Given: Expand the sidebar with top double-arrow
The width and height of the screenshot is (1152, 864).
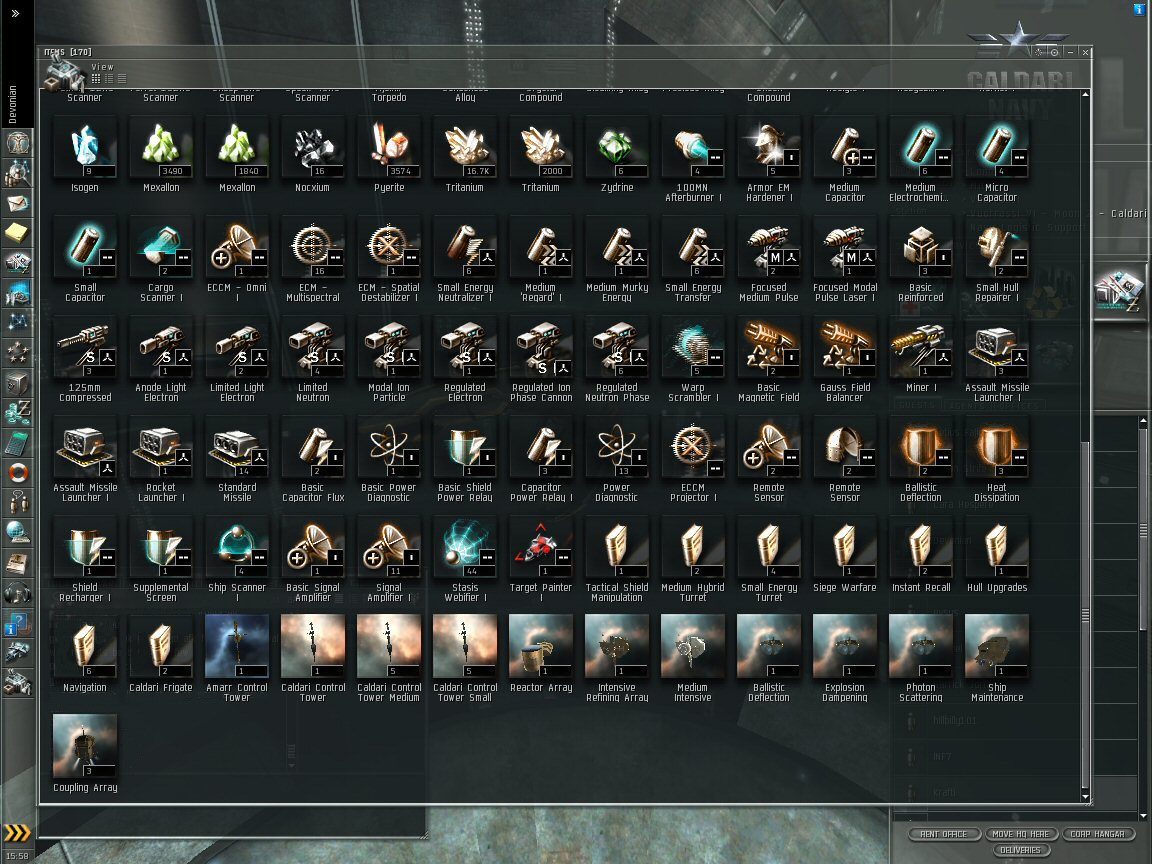Looking at the screenshot, I should click(15, 13).
